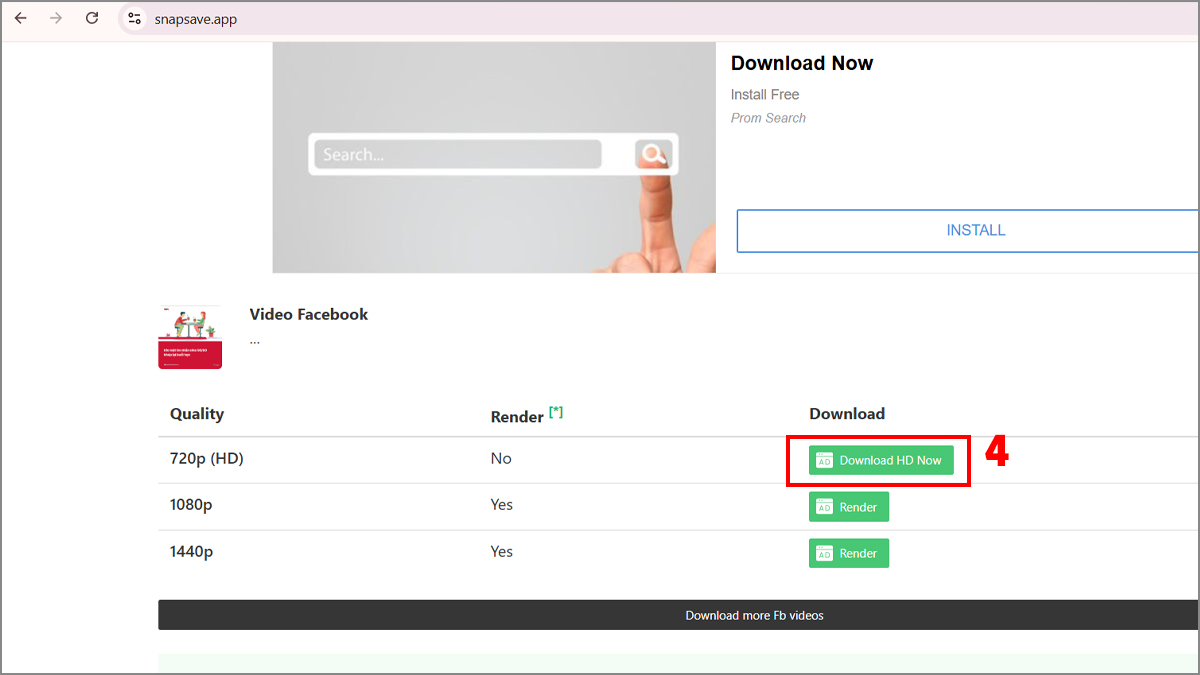Click the Prom Search text
The height and width of the screenshot is (675, 1200).
pyautogui.click(x=768, y=117)
